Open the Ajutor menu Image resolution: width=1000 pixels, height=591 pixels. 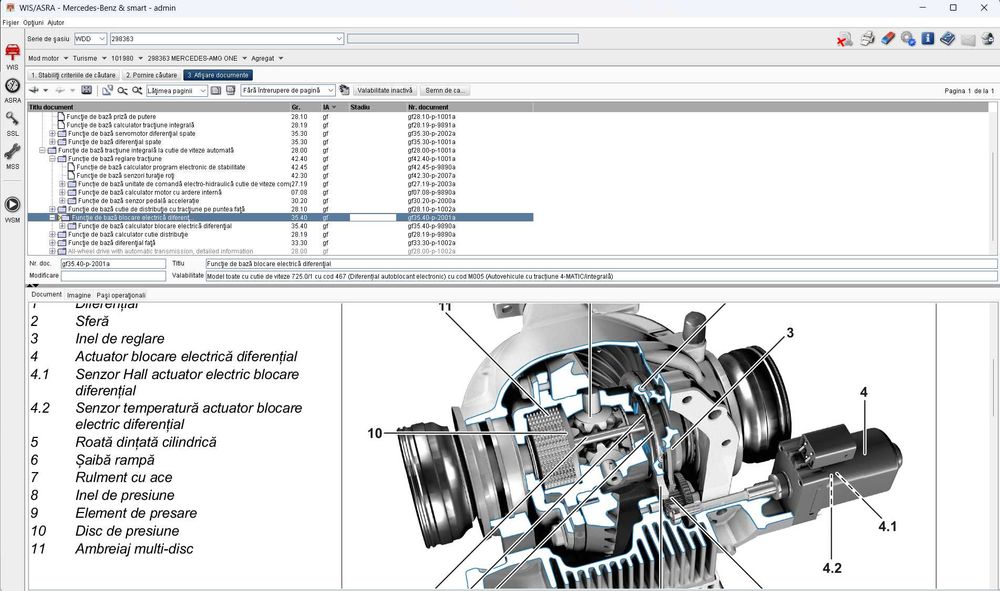click(55, 22)
